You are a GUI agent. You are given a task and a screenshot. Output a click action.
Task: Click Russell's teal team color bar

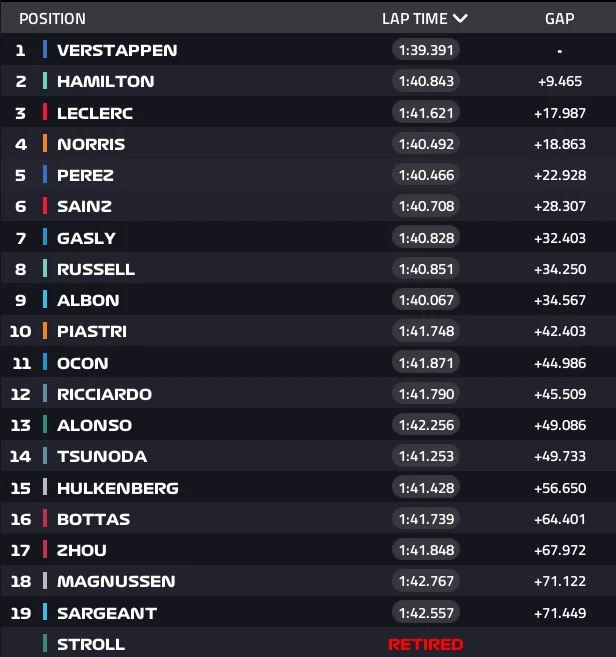[x=45, y=269]
